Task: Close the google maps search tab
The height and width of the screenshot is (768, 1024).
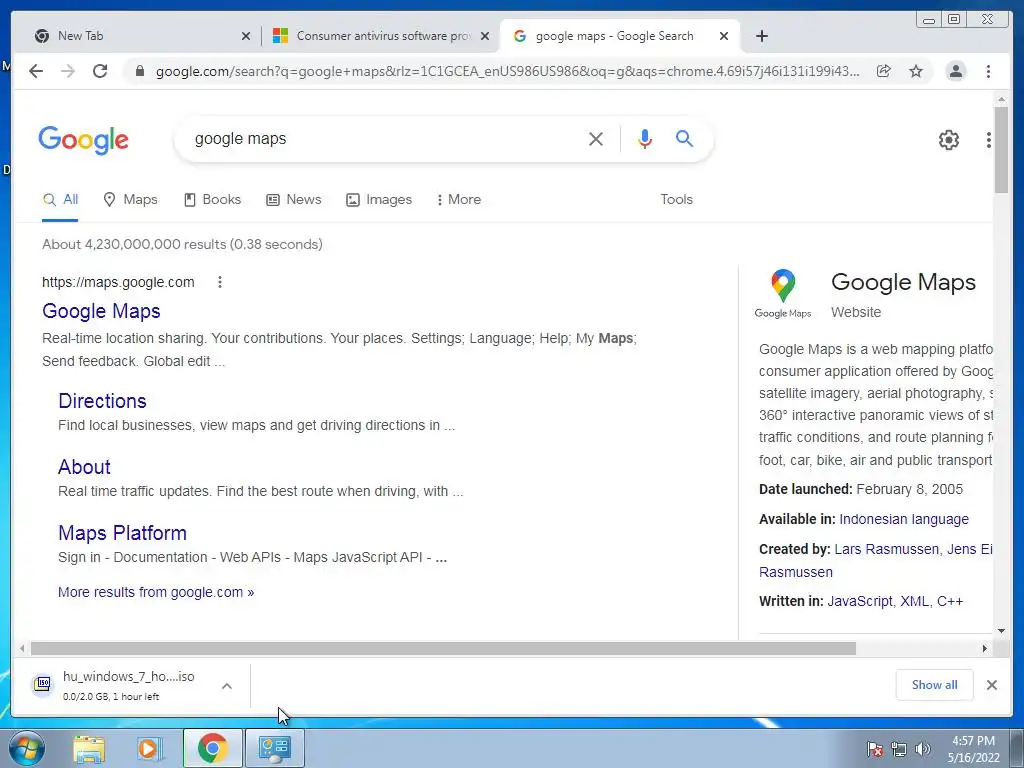Action: point(724,36)
